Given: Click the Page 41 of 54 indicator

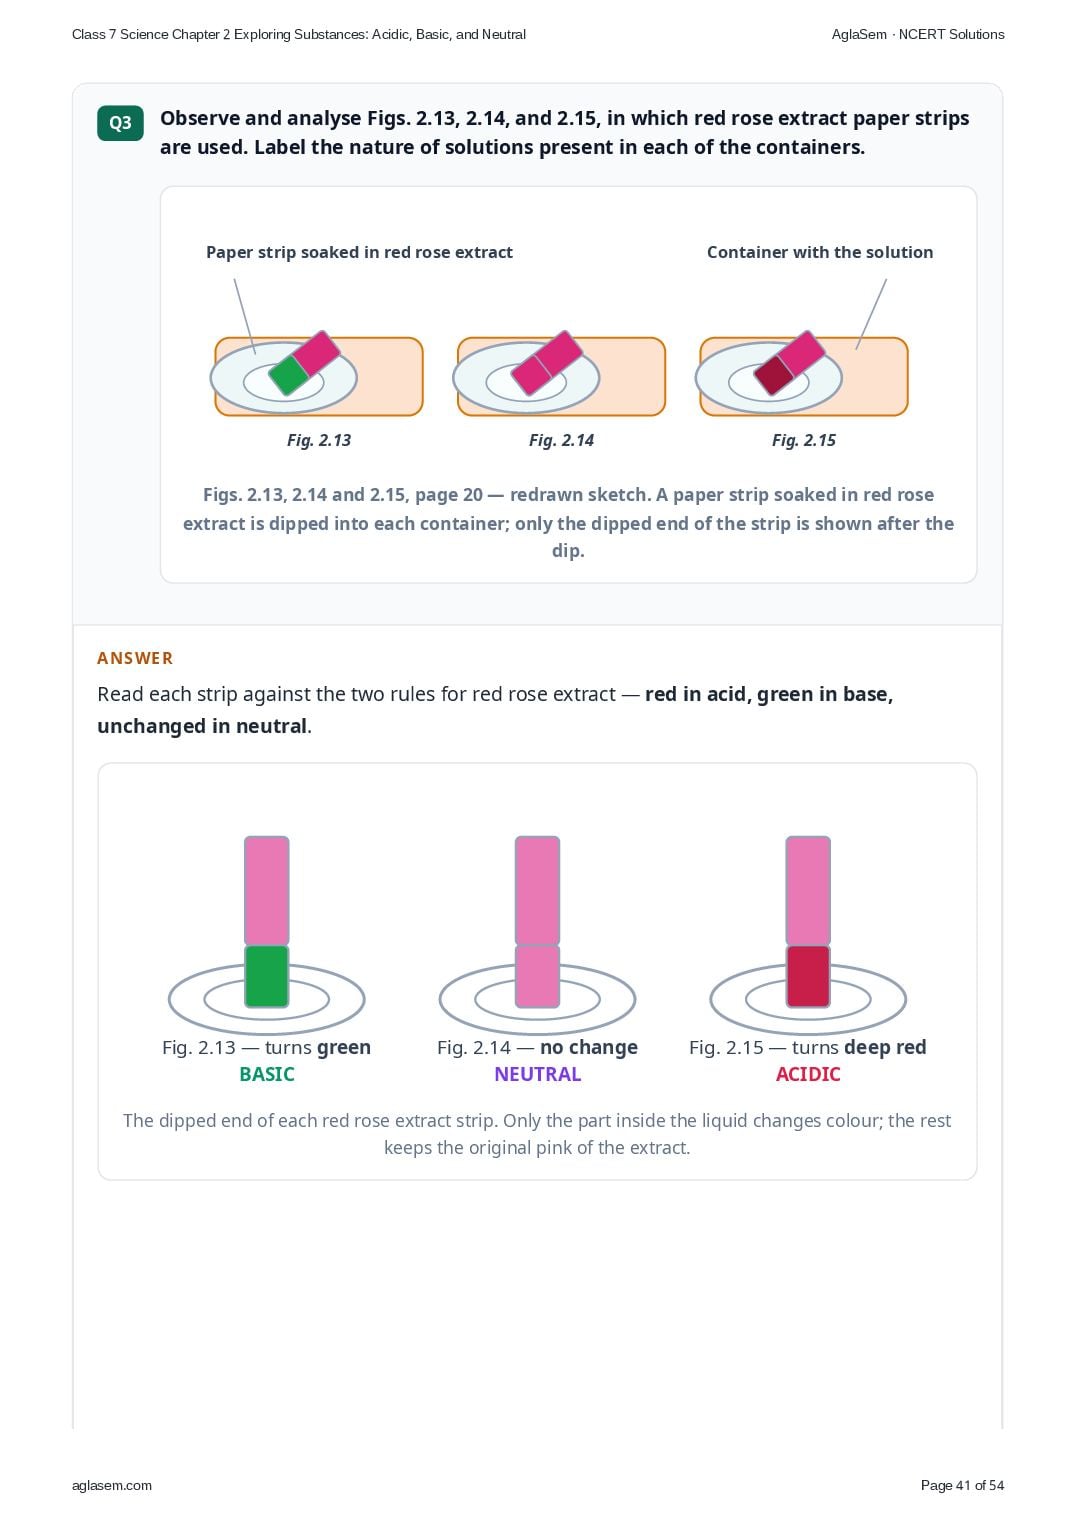Looking at the screenshot, I should [x=962, y=1485].
